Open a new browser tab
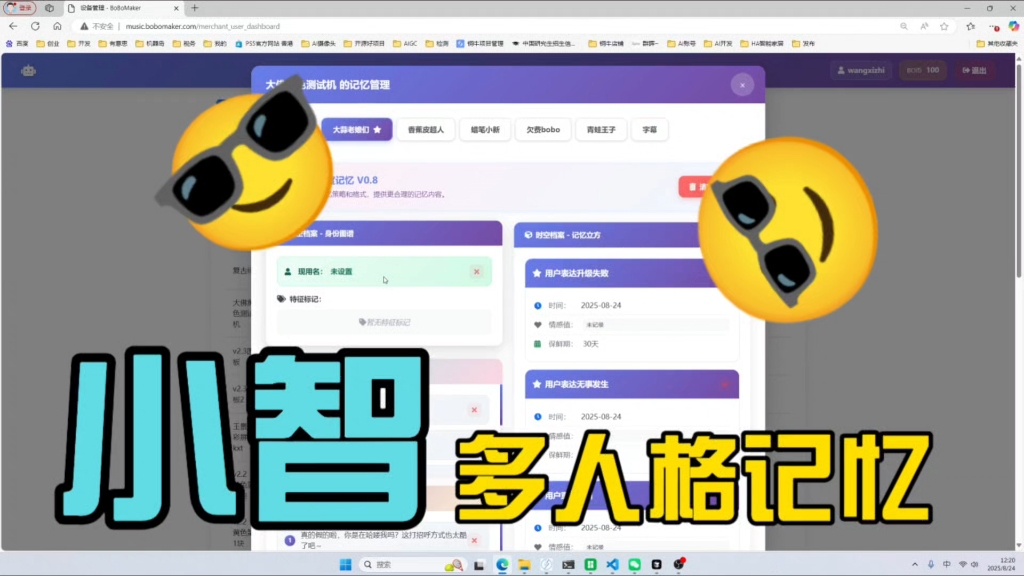This screenshot has height=576, width=1024. (195, 8)
